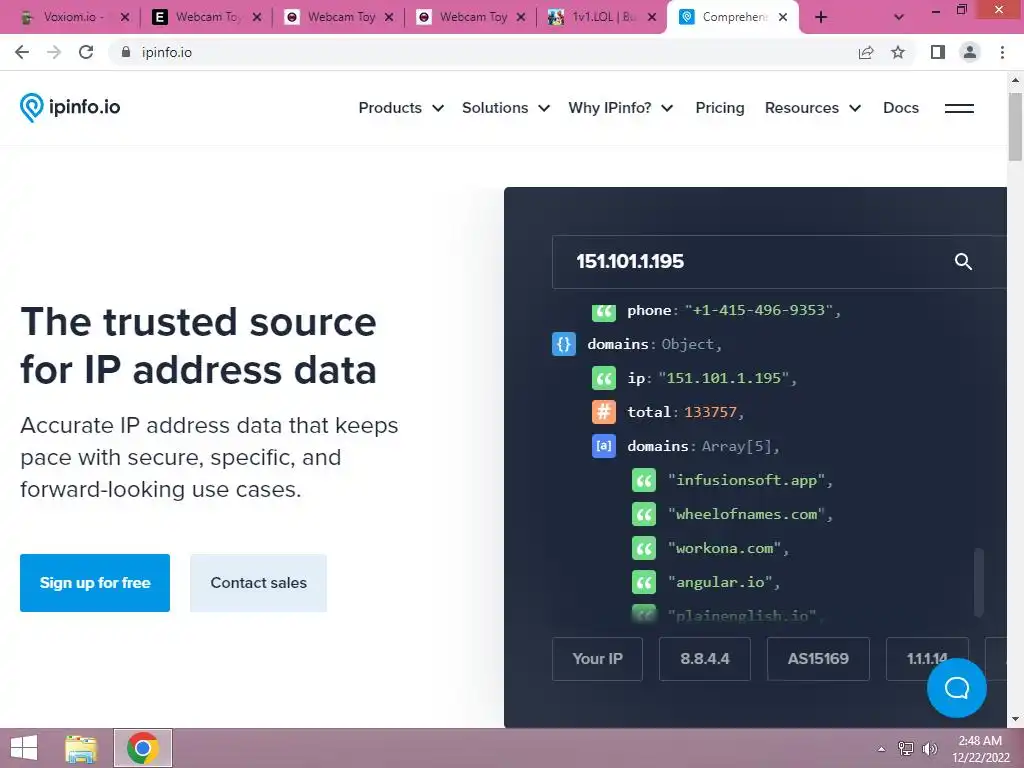Open Chrome three-dot menu
Screen dimensions: 1024x768
pyautogui.click(x=1002, y=52)
